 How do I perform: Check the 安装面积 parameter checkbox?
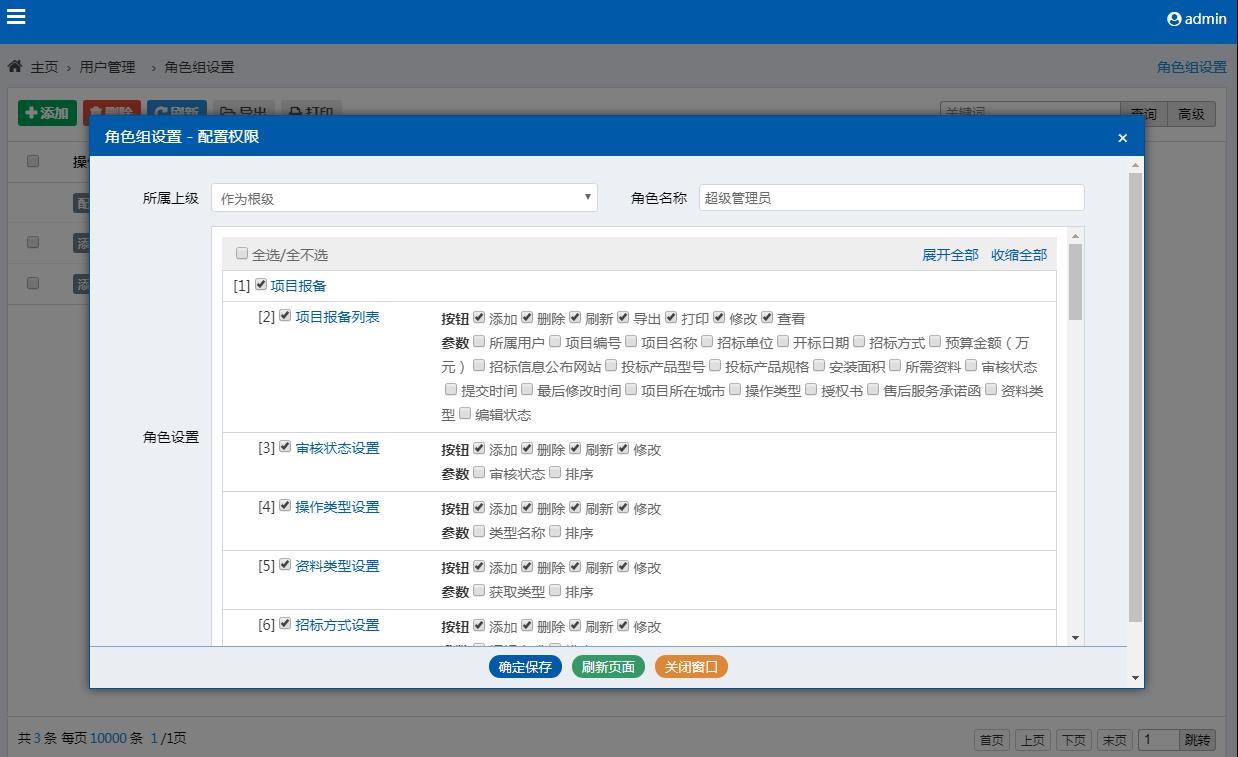pyautogui.click(x=819, y=366)
